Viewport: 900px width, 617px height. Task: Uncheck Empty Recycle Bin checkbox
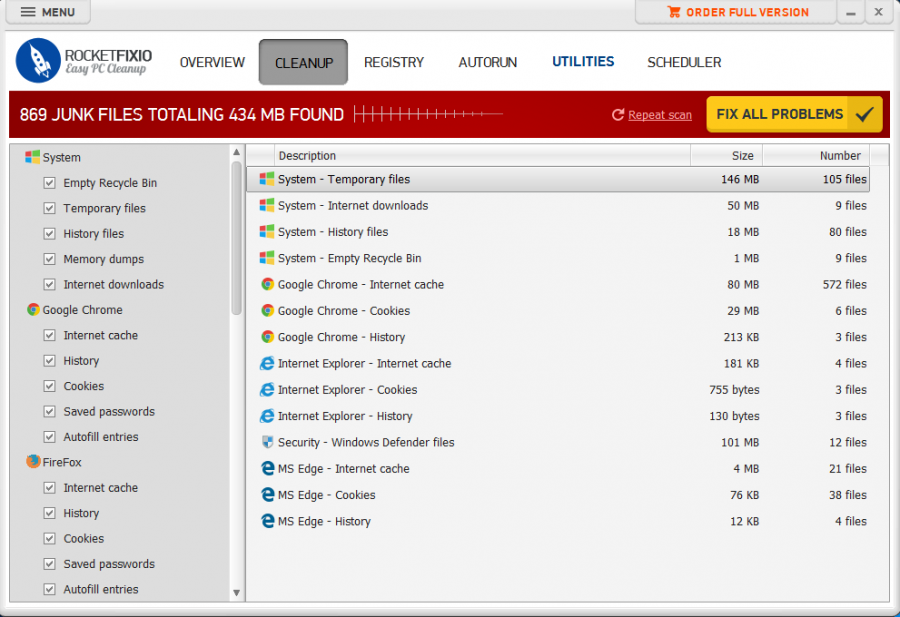(49, 183)
